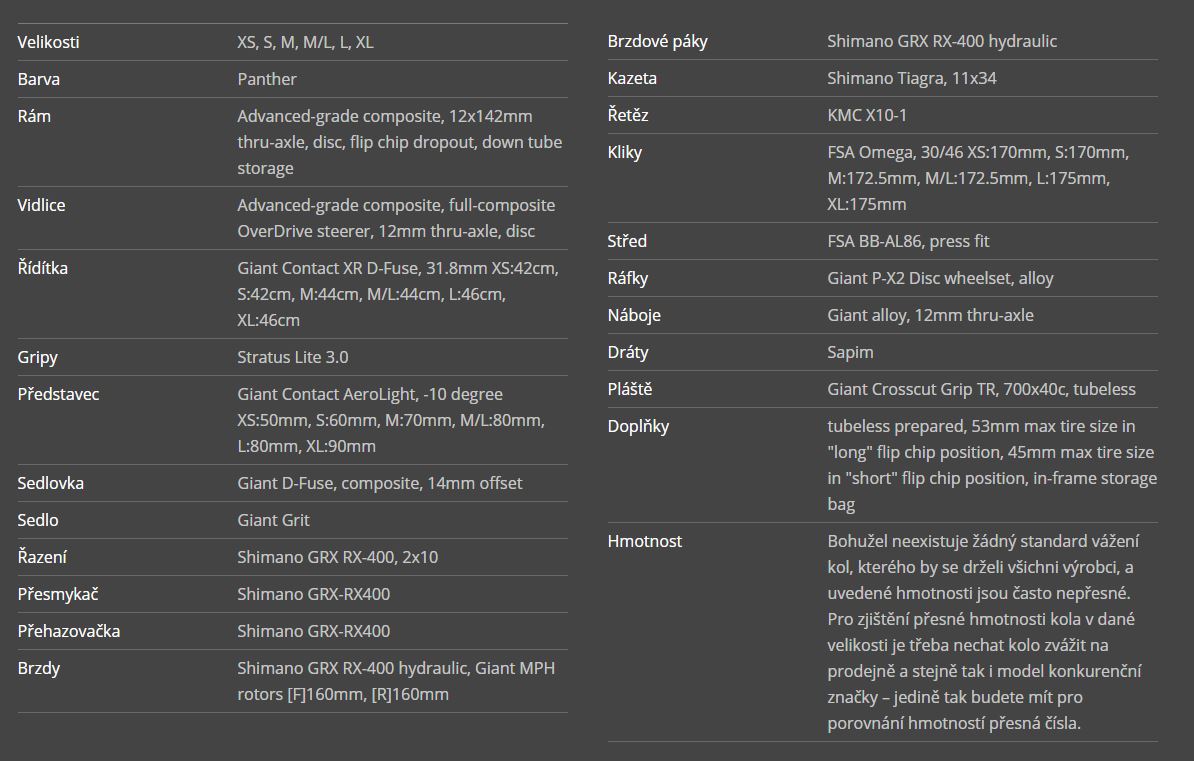The image size is (1194, 761).
Task: Click the Giant Grit saddle text
Action: click(273, 520)
